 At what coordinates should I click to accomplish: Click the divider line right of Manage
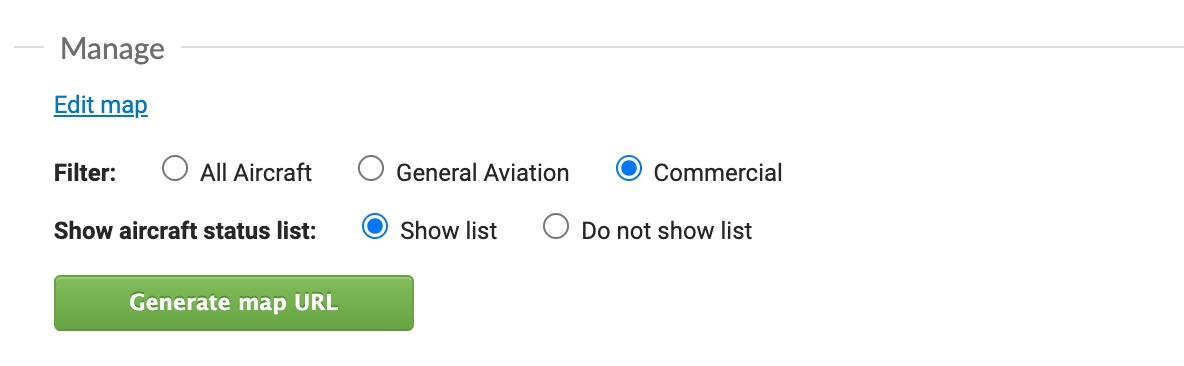(x=683, y=47)
